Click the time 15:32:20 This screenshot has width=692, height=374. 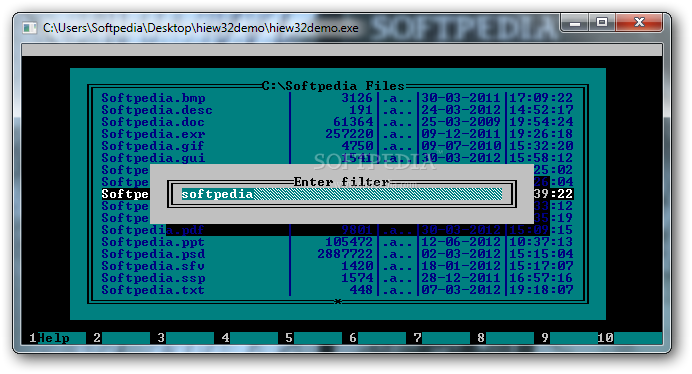(x=542, y=146)
